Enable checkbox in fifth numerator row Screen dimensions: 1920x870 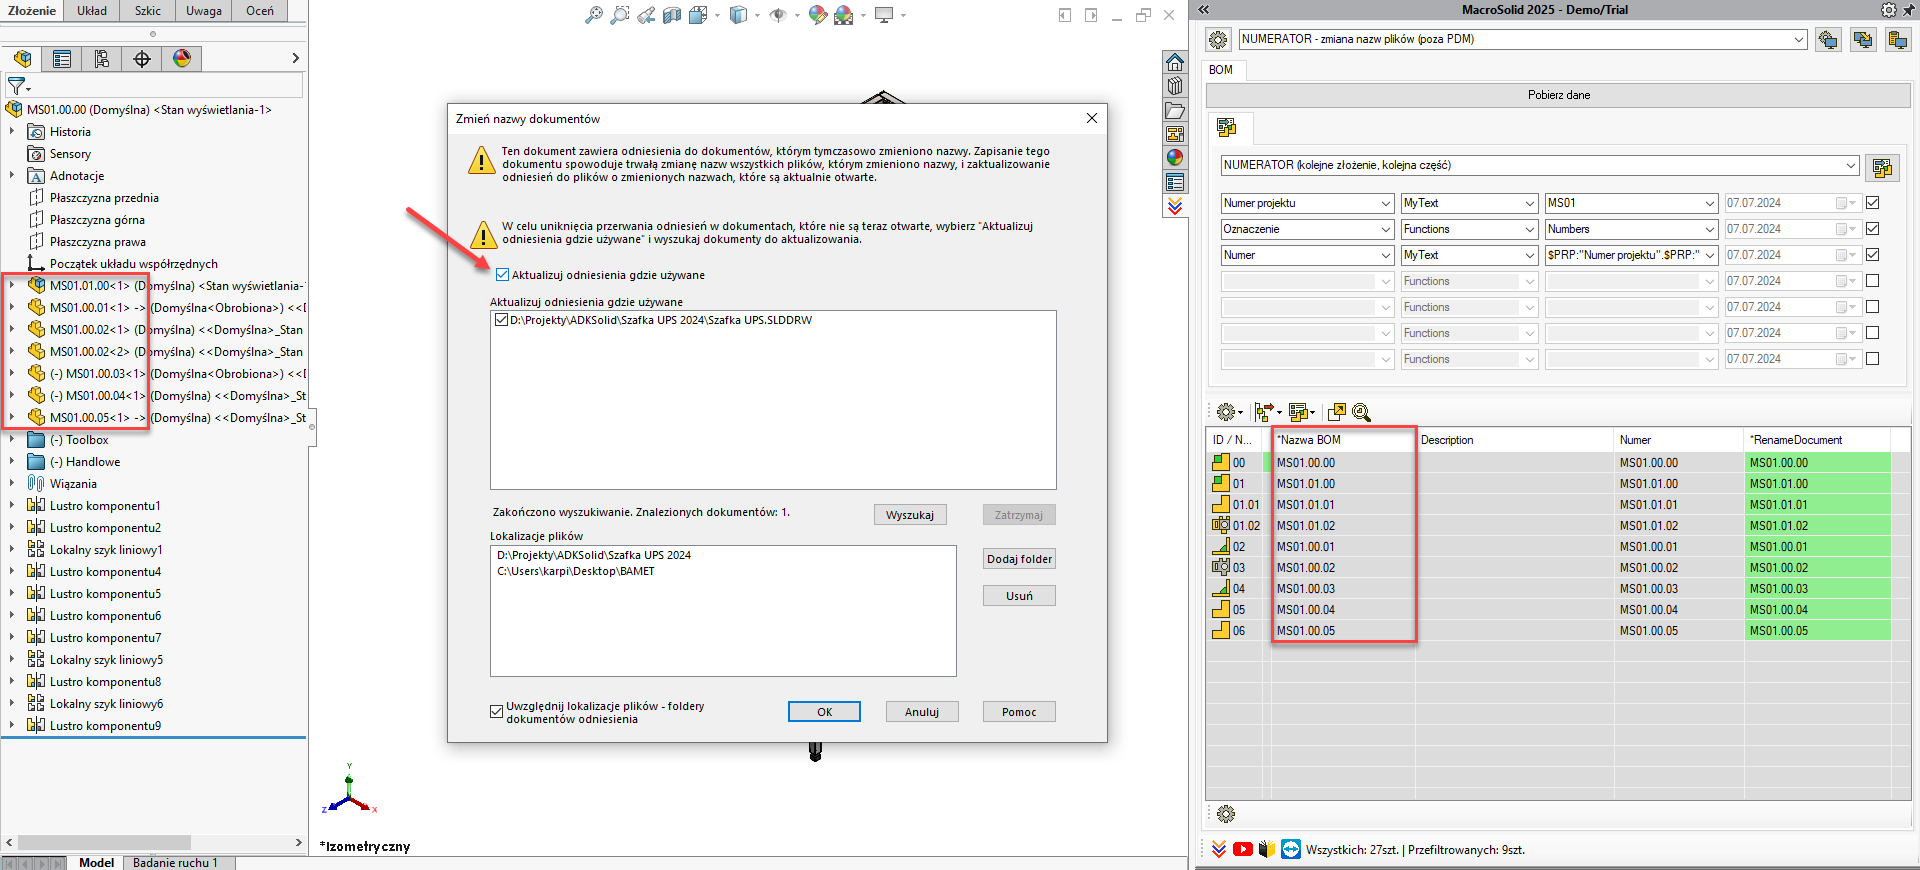tap(1873, 307)
